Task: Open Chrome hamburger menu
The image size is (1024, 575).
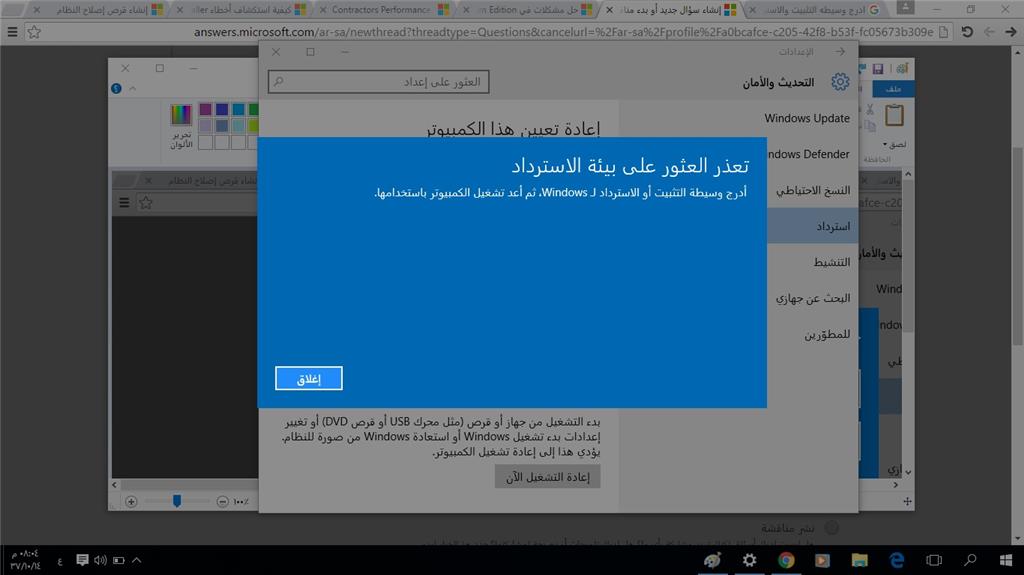Action: 12,31
